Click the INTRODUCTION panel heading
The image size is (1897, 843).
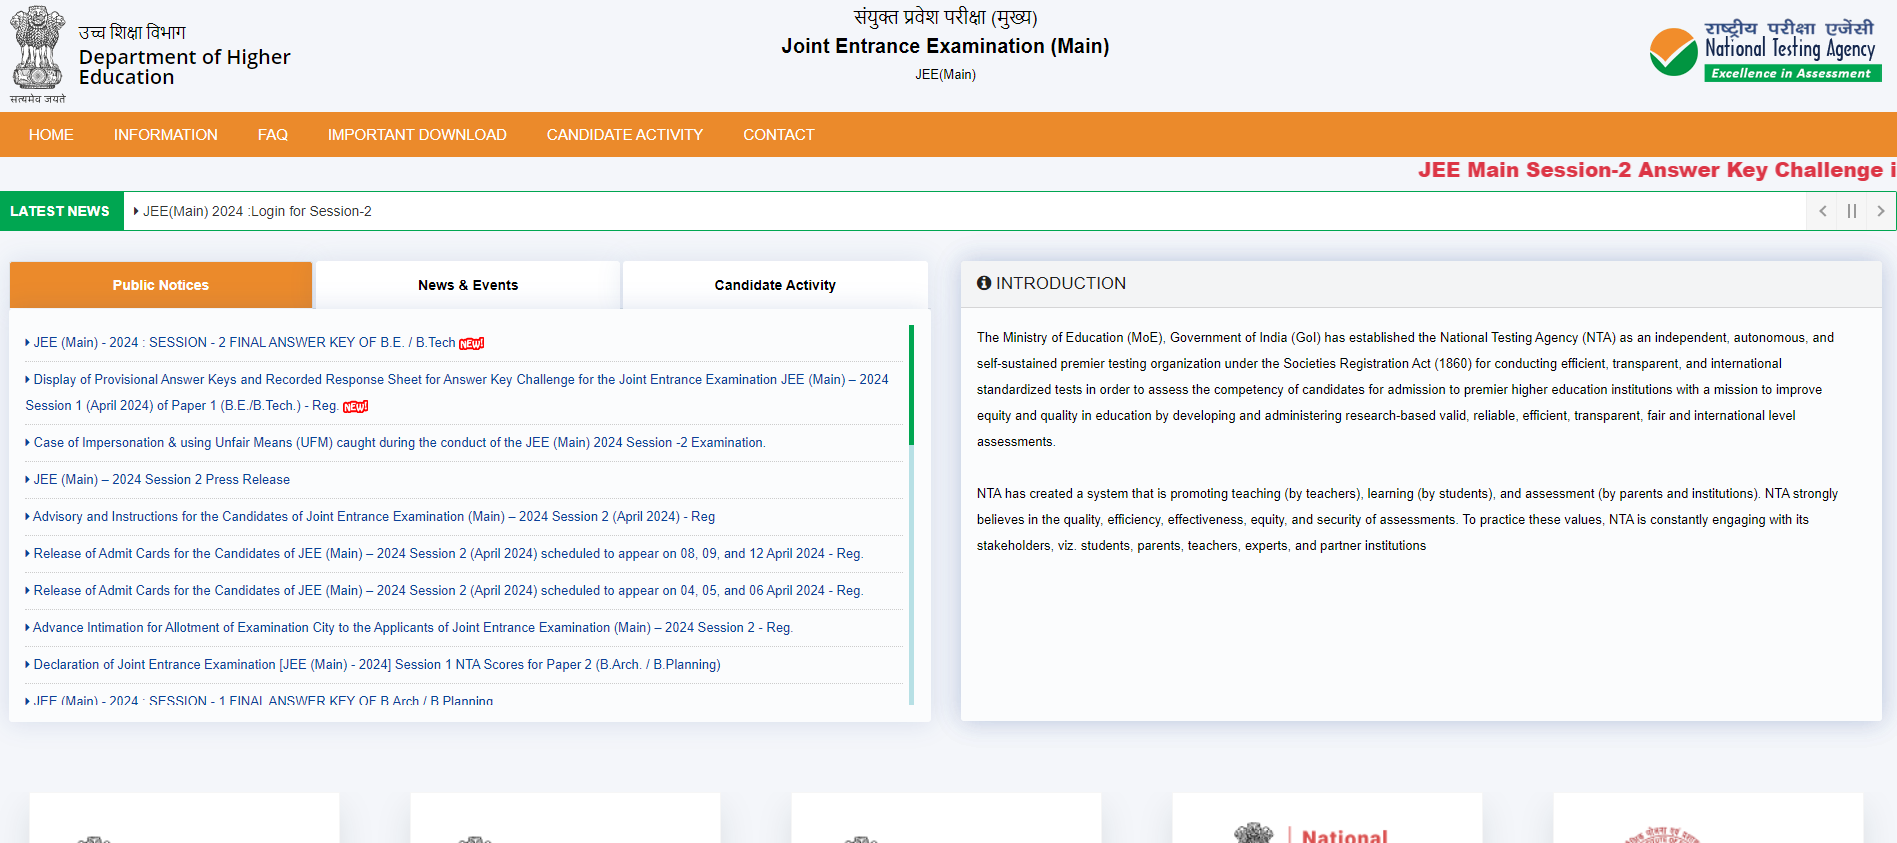1061,283
